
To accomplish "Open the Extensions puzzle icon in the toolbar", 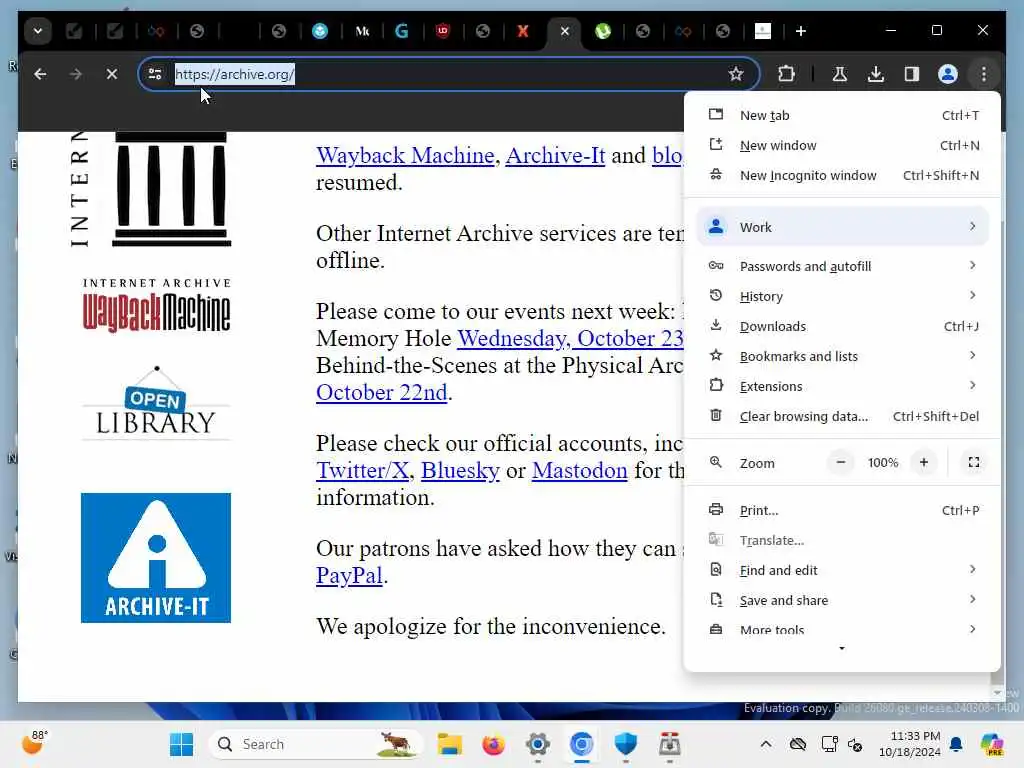I will [x=786, y=74].
